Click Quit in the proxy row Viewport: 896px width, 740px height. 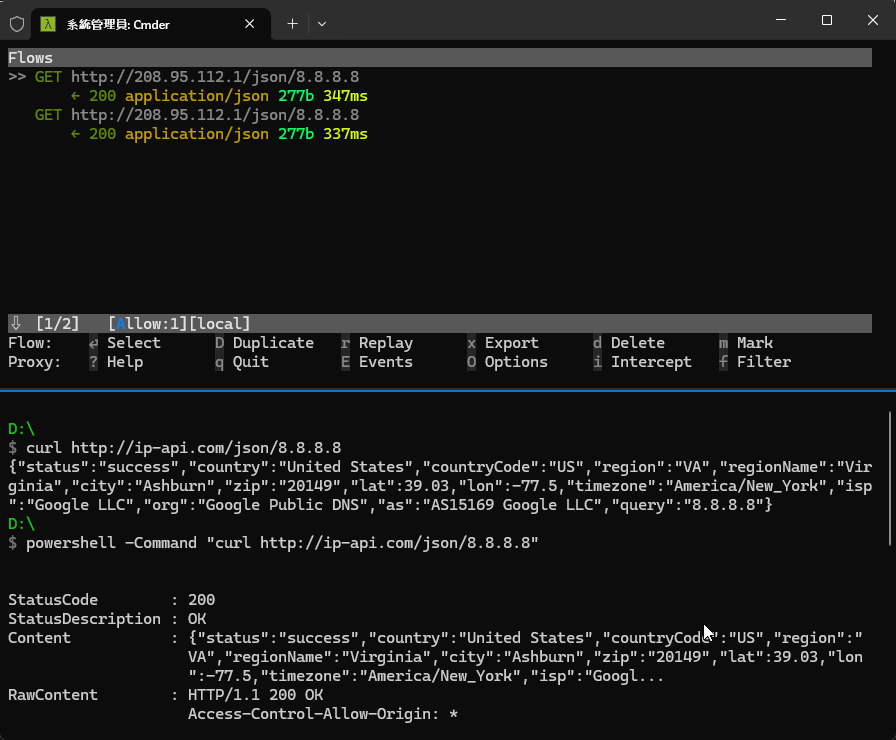click(250, 362)
